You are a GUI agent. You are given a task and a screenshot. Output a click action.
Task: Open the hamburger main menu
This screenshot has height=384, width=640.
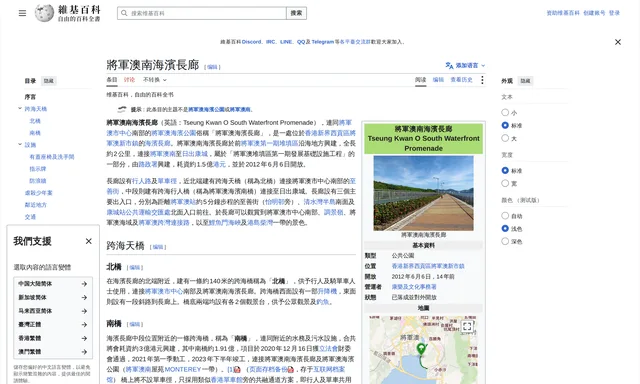22,13
